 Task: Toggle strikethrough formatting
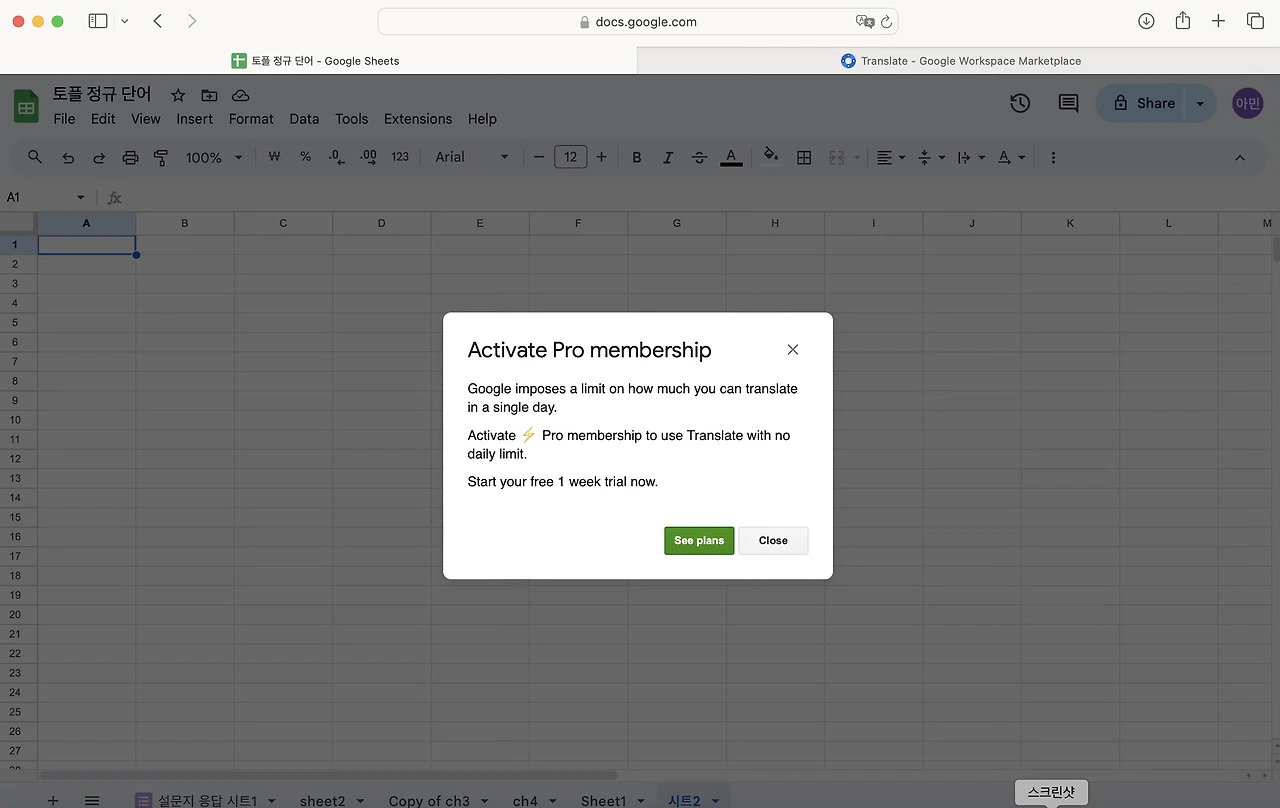point(699,157)
